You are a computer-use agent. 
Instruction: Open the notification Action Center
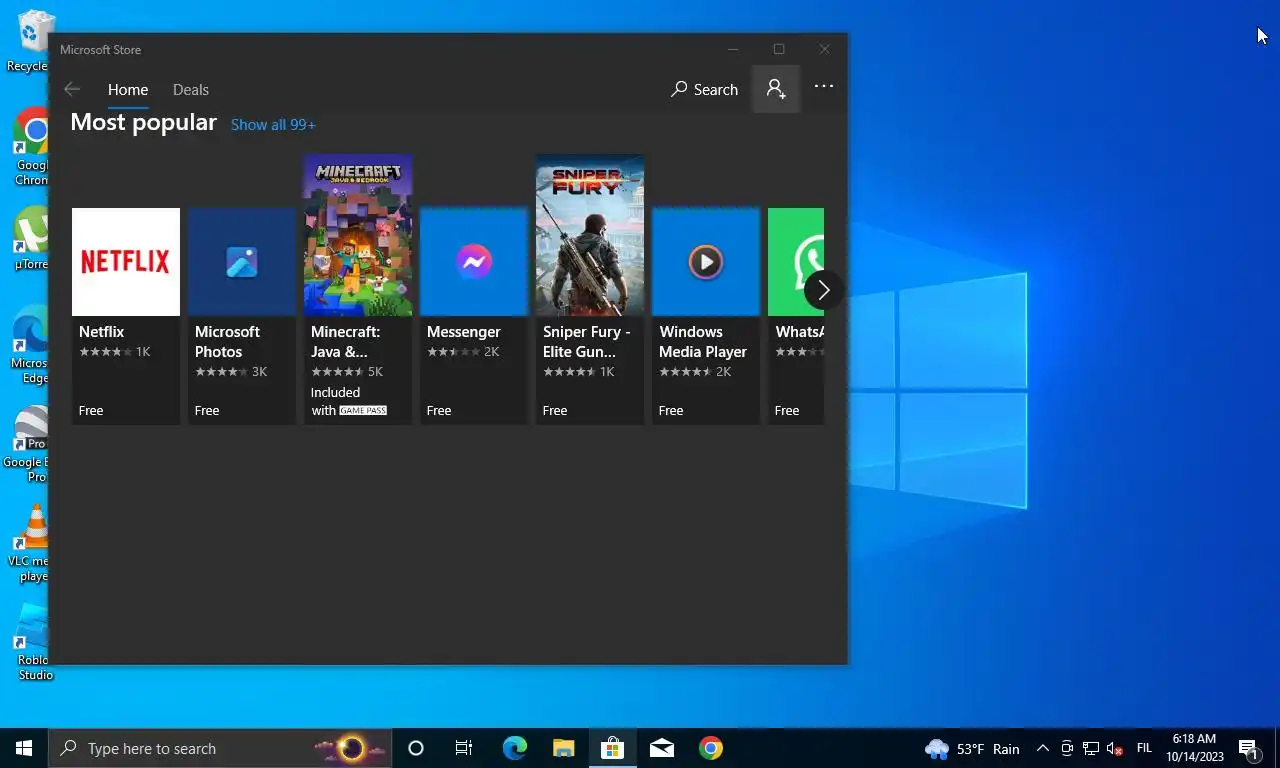(1249, 748)
